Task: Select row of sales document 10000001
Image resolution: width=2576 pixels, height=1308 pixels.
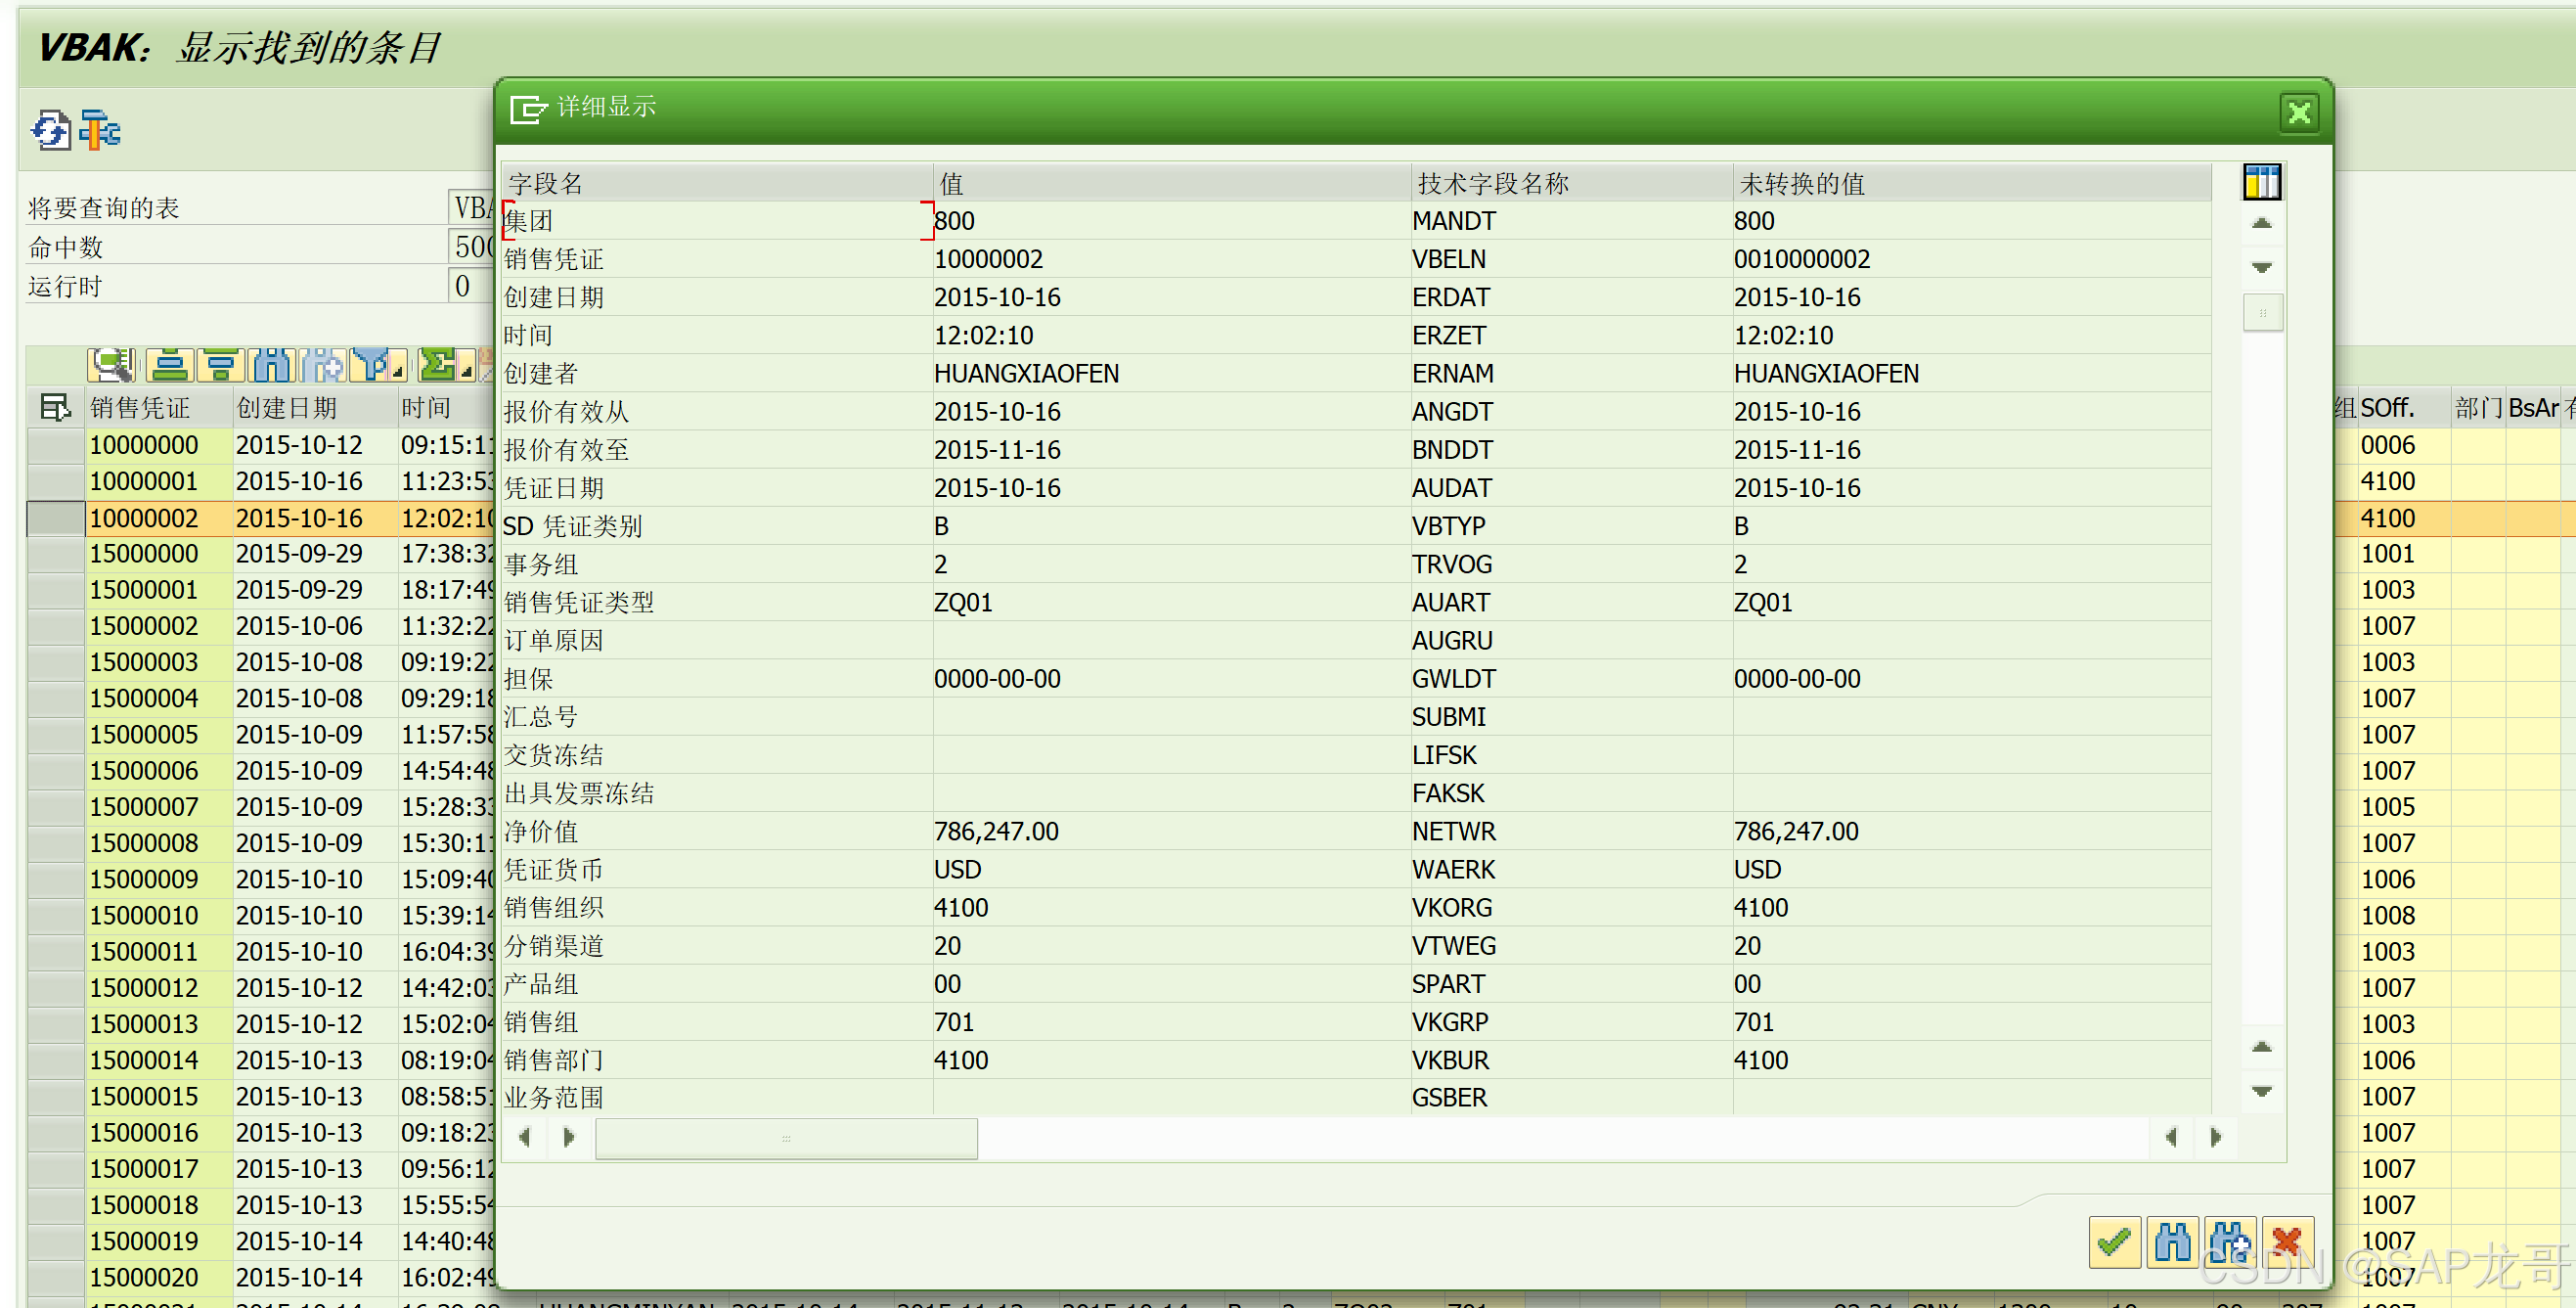Action: tap(54, 482)
